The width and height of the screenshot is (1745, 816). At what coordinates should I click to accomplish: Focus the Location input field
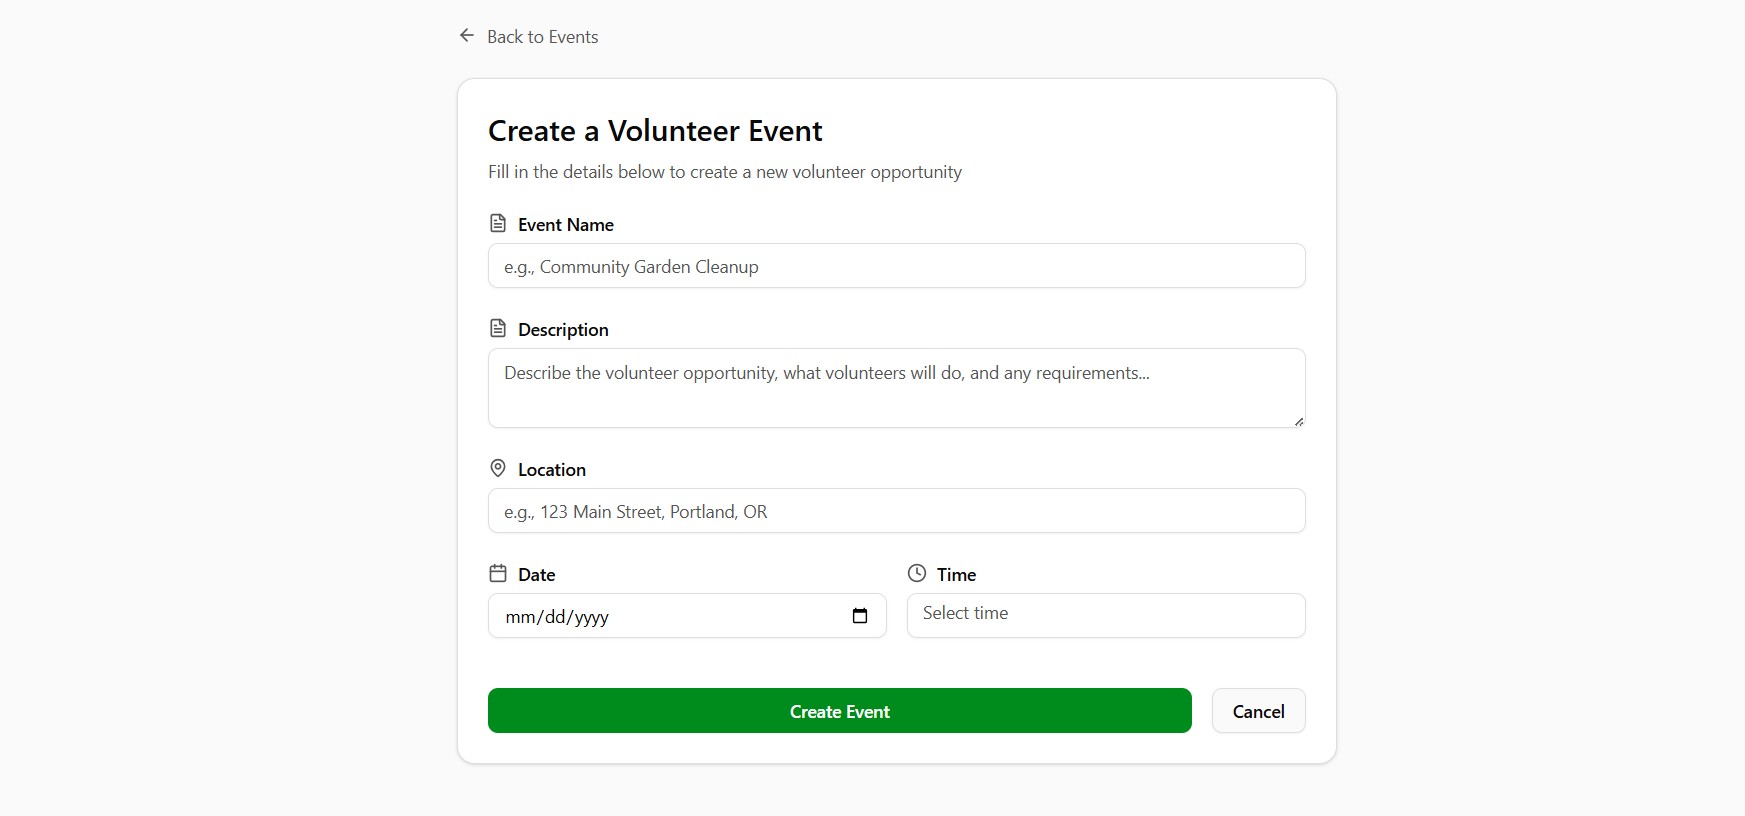tap(896, 511)
